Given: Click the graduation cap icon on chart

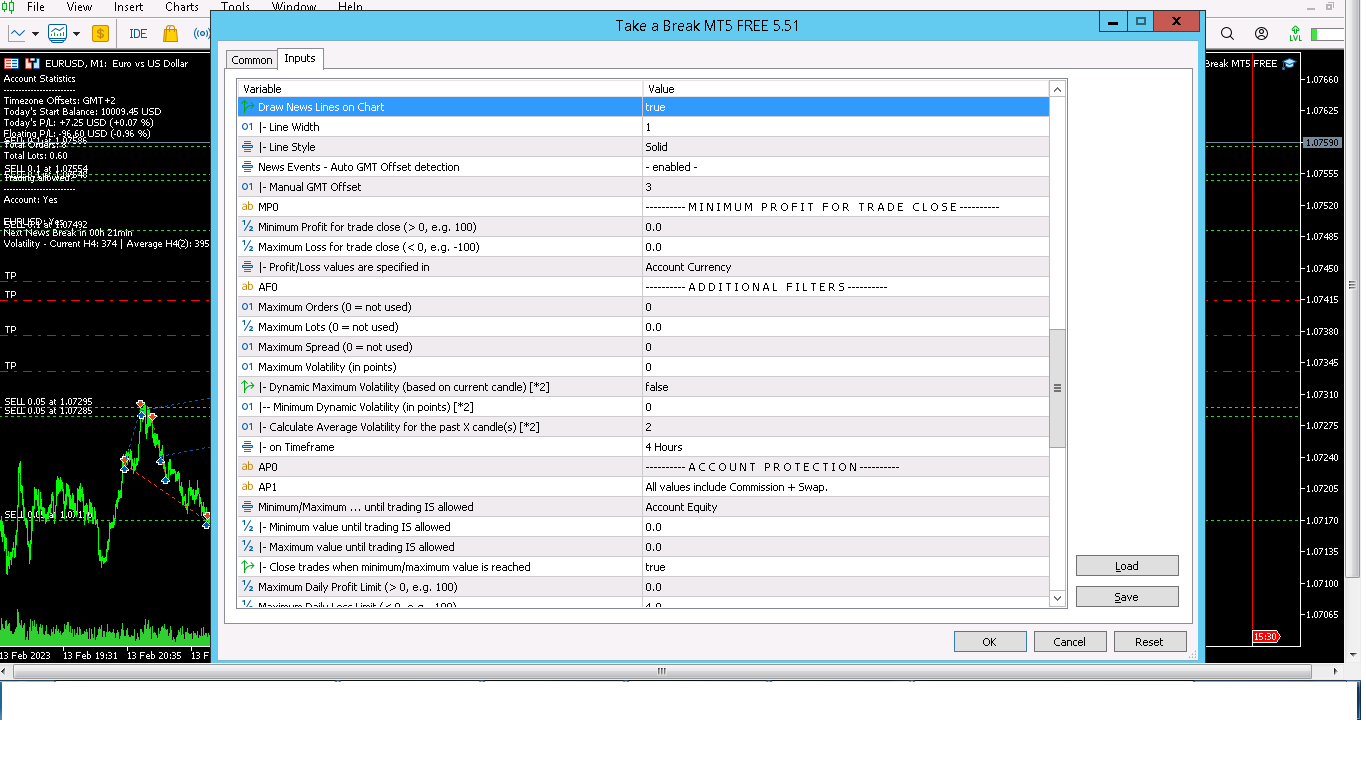Looking at the screenshot, I should coord(1289,63).
